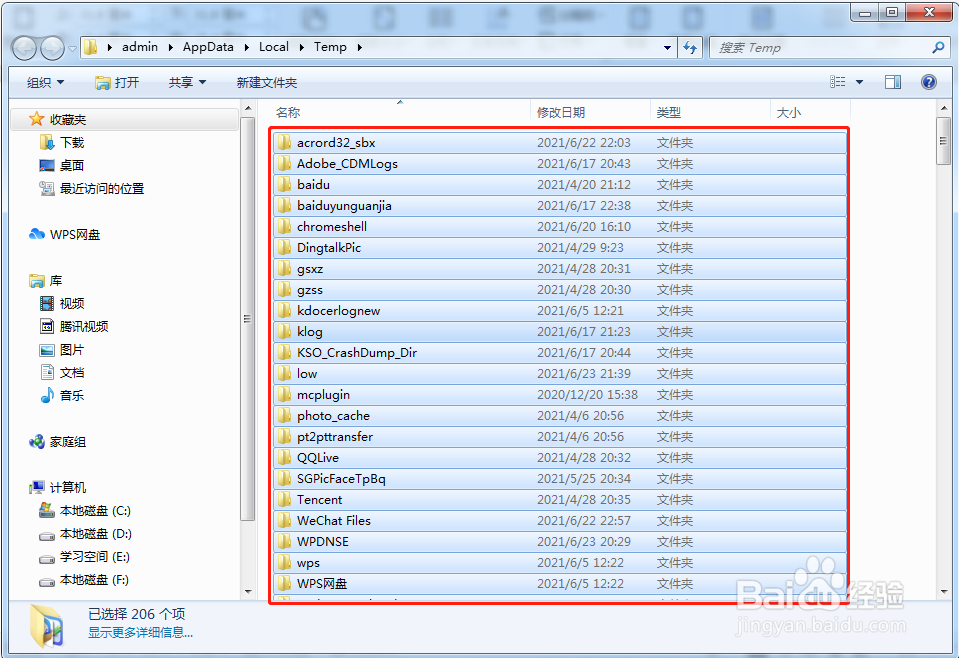This screenshot has width=959, height=658.
Task: Open the 音乐 library
Action: coord(62,396)
